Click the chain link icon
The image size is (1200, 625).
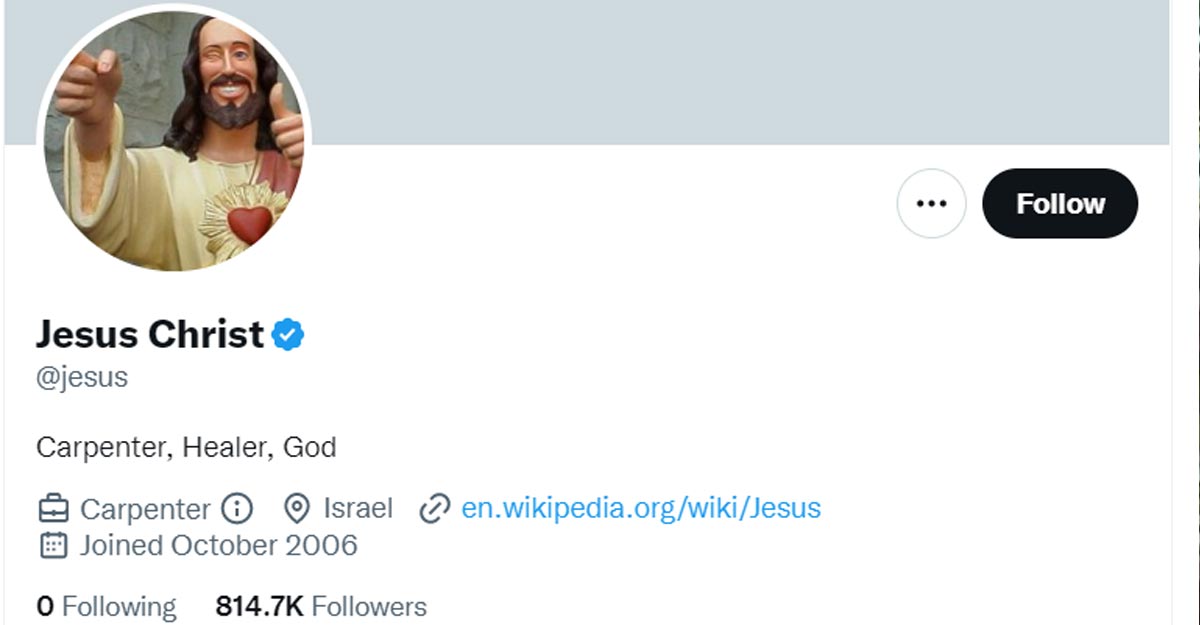pyautogui.click(x=434, y=509)
